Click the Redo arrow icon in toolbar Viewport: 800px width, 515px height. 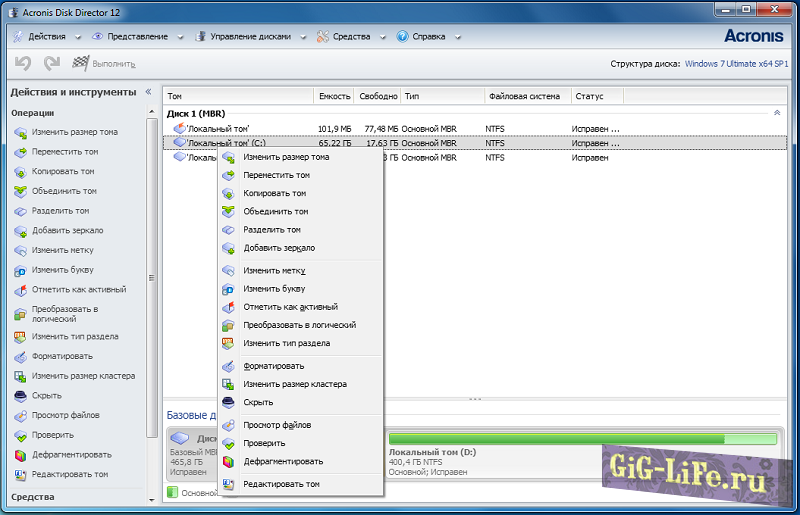pos(52,63)
